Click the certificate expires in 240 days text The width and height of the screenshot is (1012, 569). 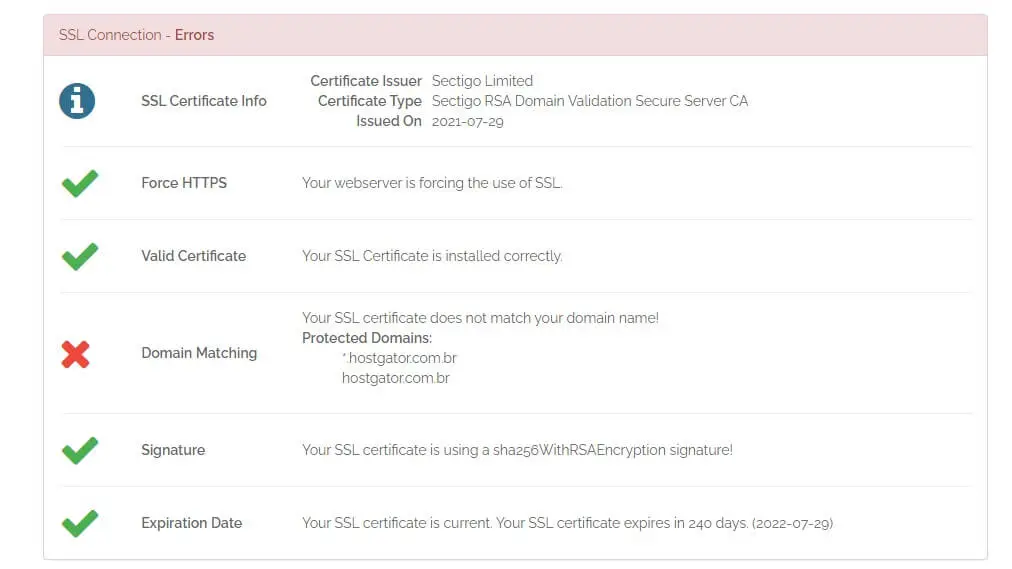(x=664, y=523)
